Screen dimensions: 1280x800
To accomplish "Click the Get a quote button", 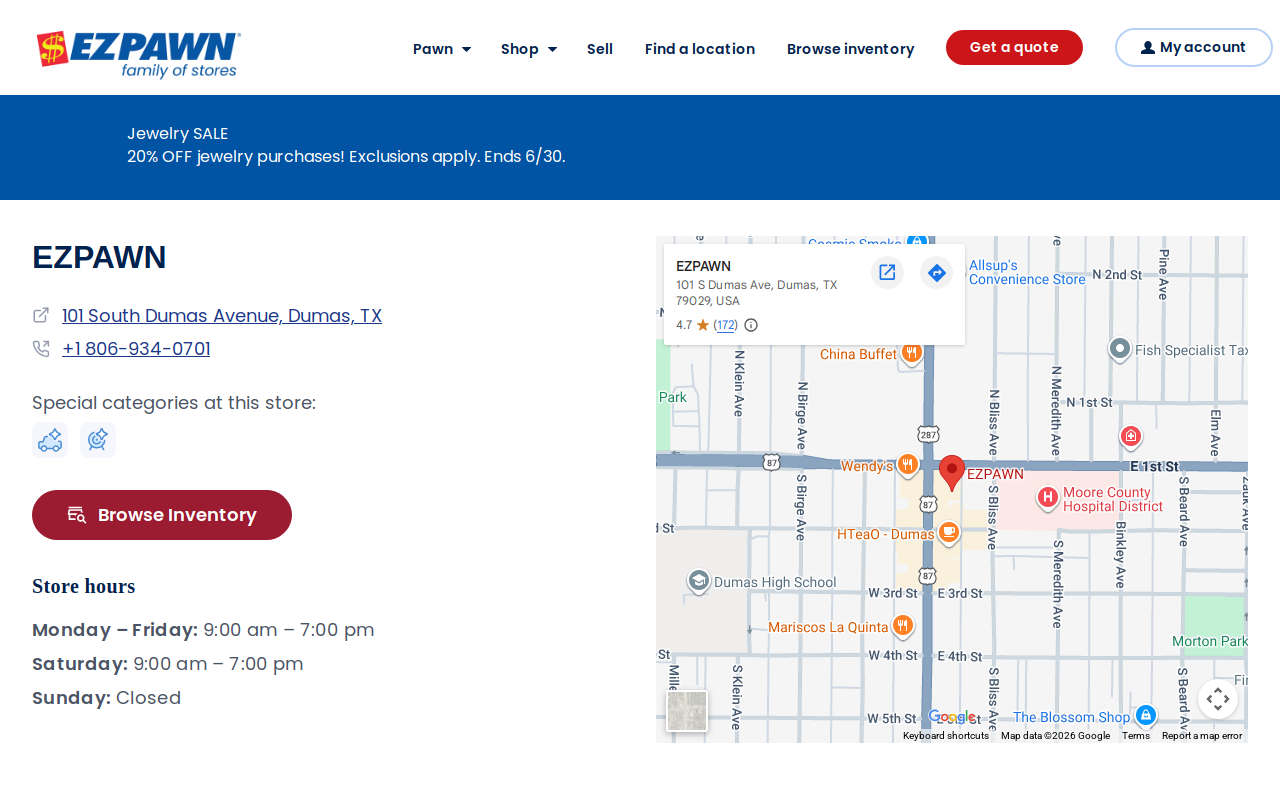I will [1014, 48].
